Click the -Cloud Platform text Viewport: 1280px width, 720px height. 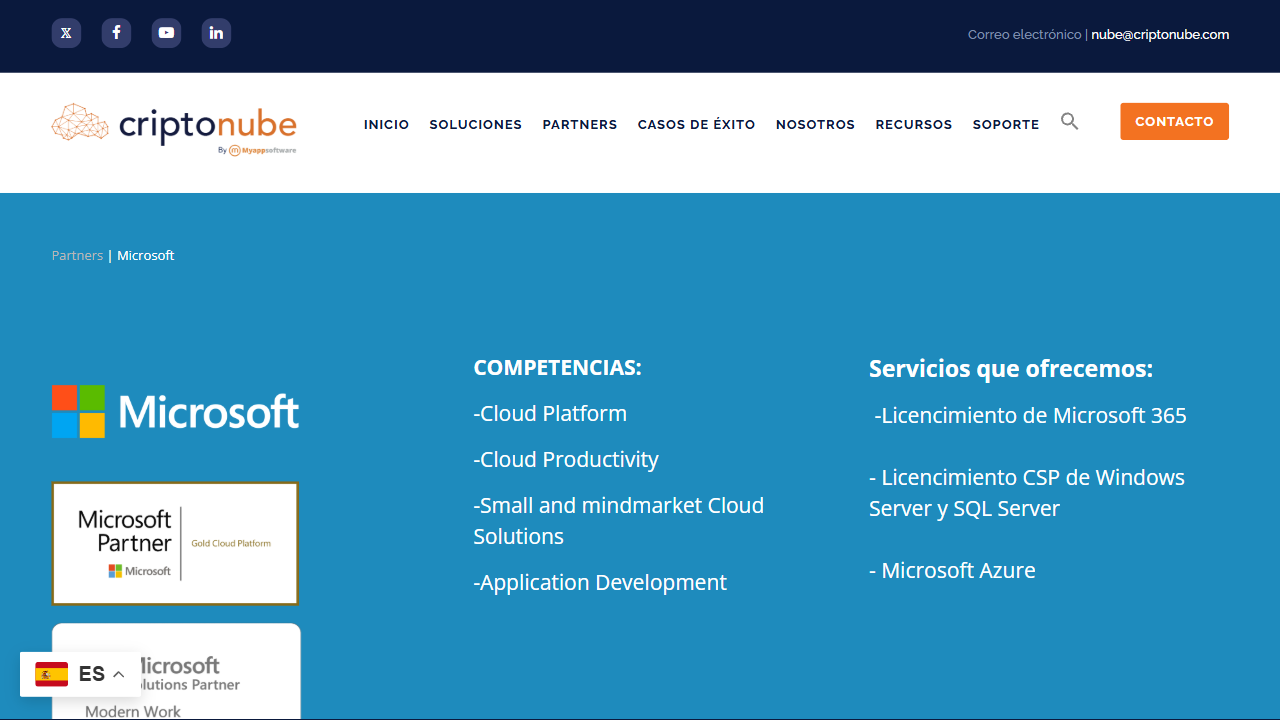point(550,413)
